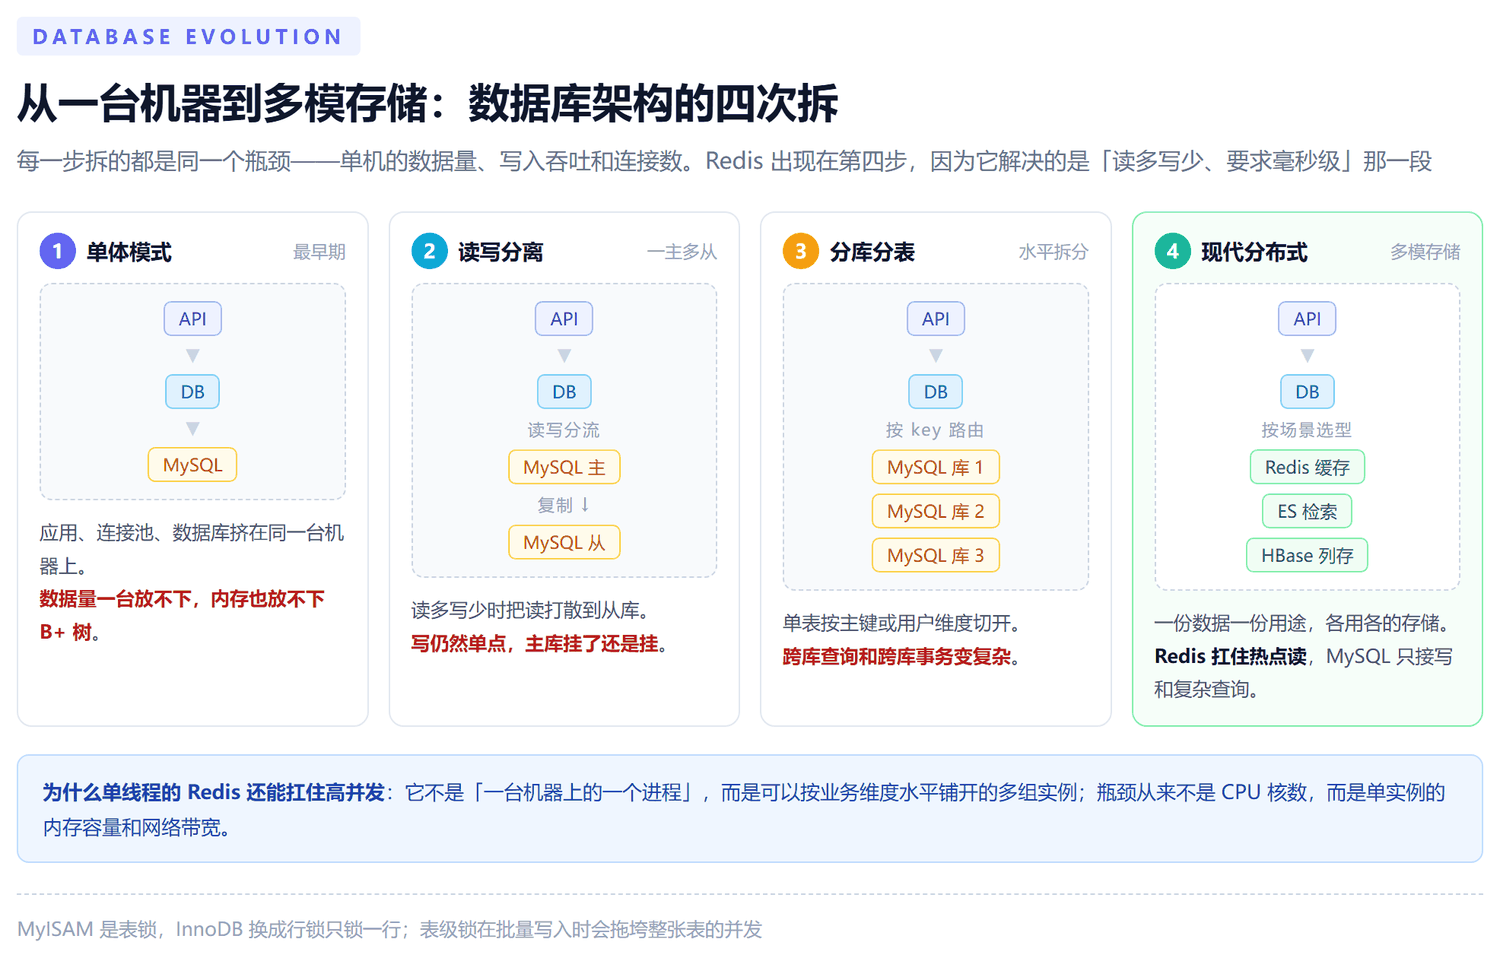This screenshot has height=958, width=1500.
Task: Select the 单体模式 card title
Action: 129,252
